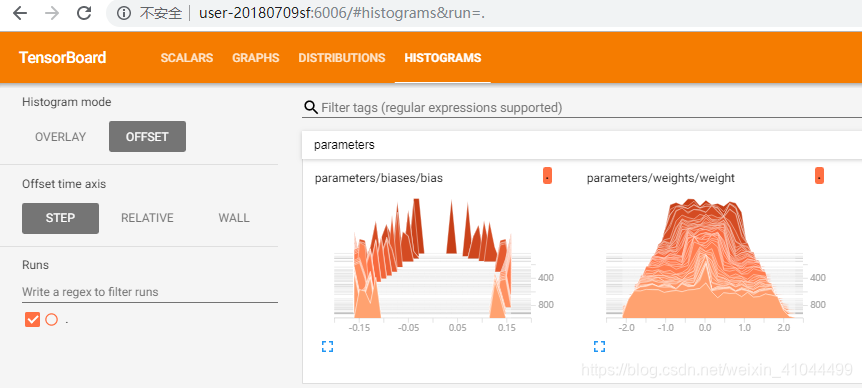Switch to the SCALARS tab

tap(187, 58)
